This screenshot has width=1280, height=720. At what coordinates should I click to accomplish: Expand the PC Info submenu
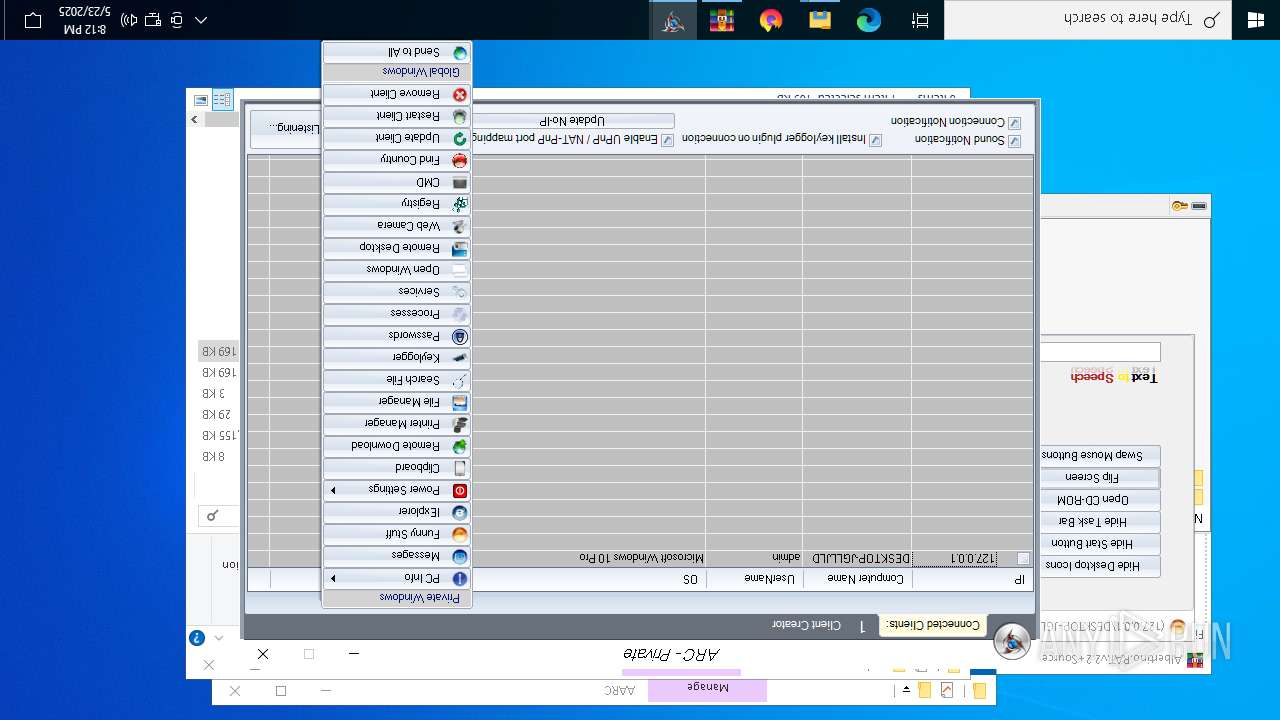397,578
